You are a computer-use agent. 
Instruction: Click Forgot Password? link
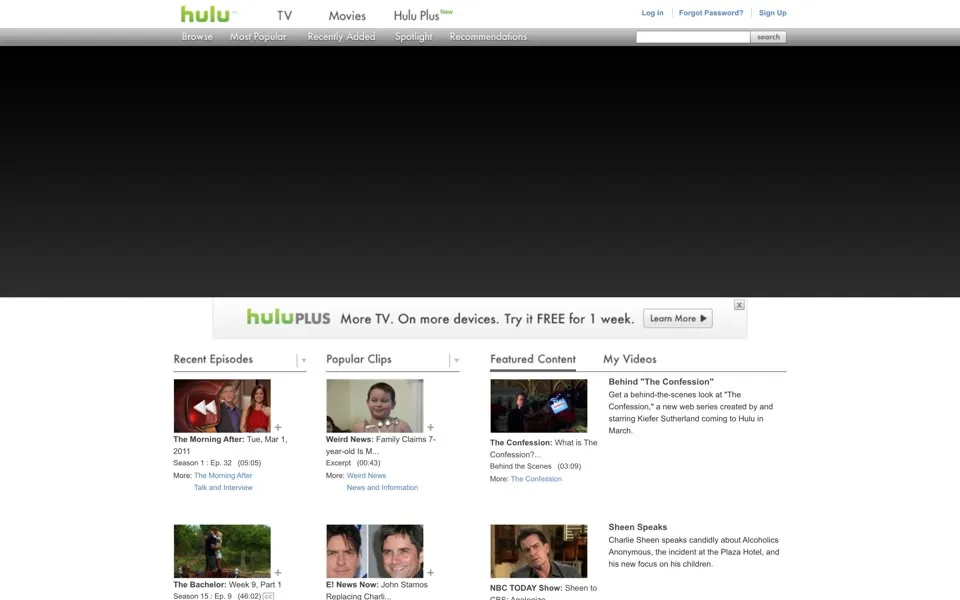[711, 13]
